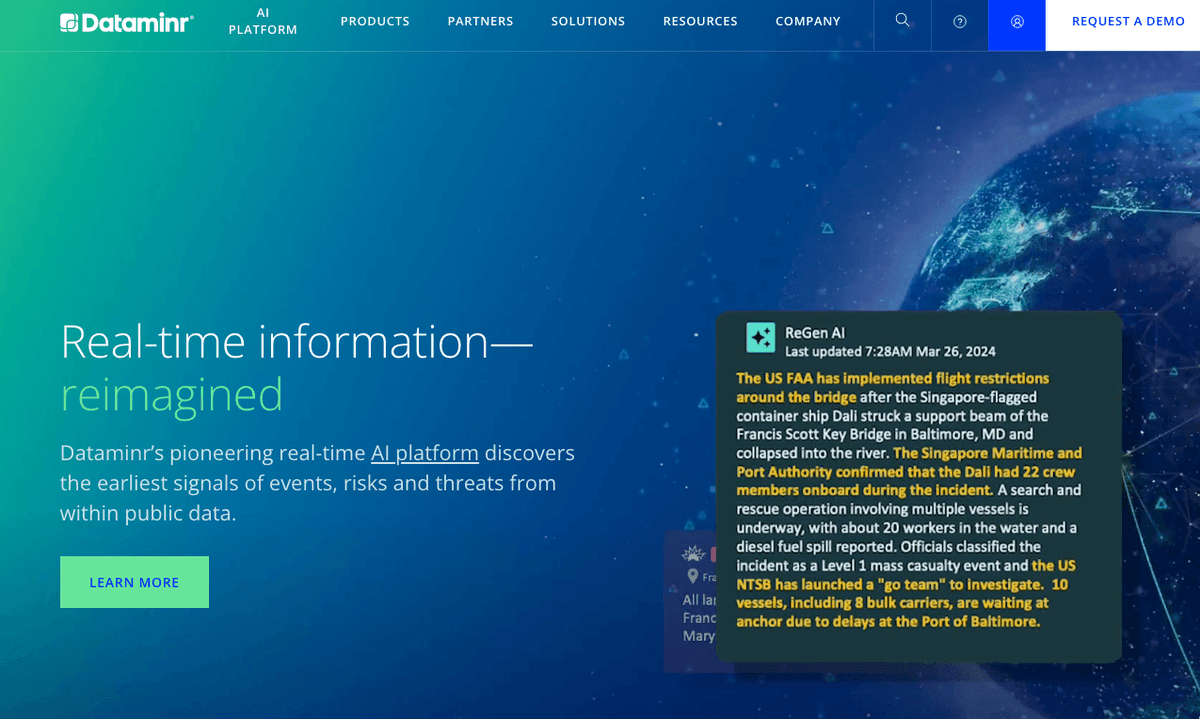
Task: Click the Request a Demo button
Action: [x=1123, y=25]
